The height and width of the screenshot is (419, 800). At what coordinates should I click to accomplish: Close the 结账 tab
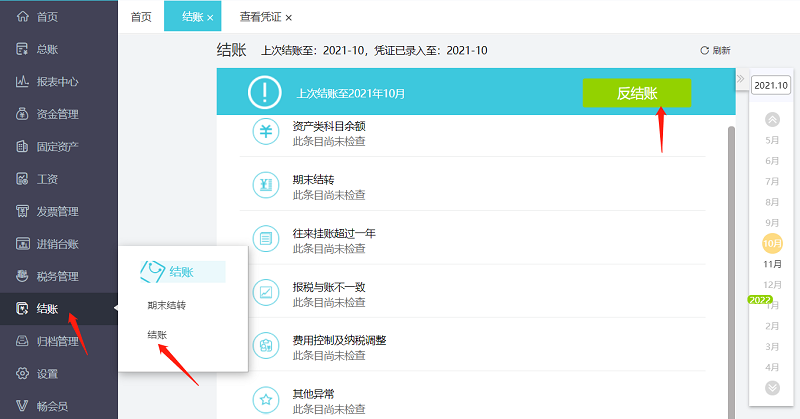210,18
